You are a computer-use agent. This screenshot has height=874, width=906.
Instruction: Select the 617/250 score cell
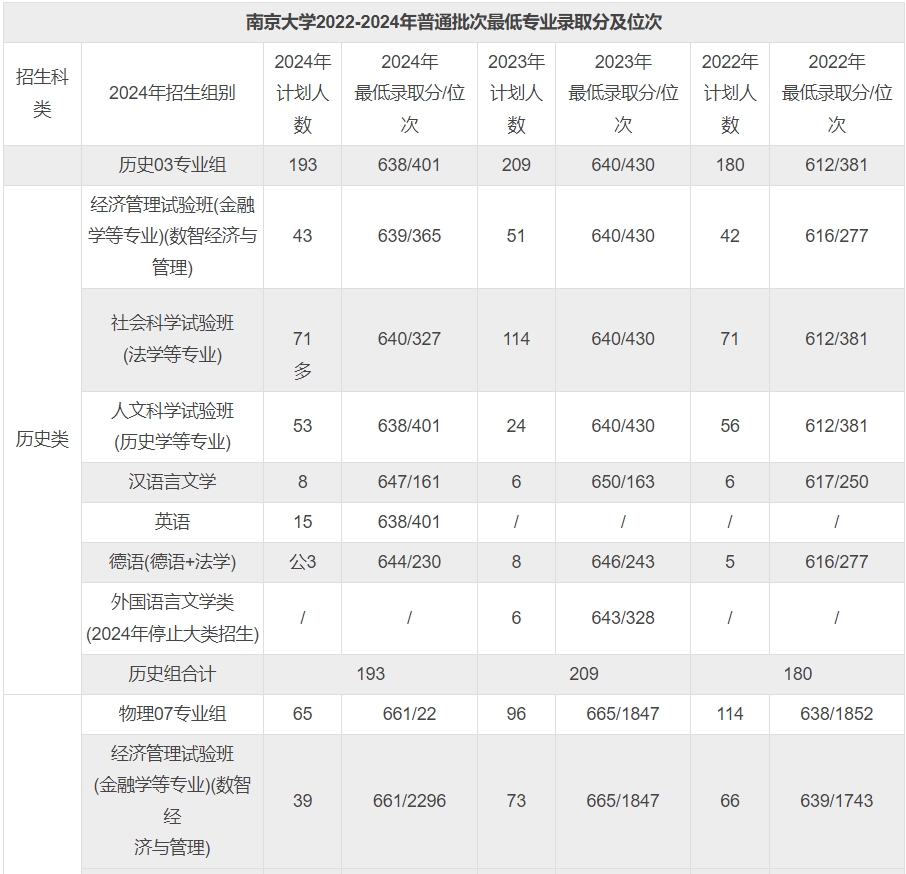point(837,482)
